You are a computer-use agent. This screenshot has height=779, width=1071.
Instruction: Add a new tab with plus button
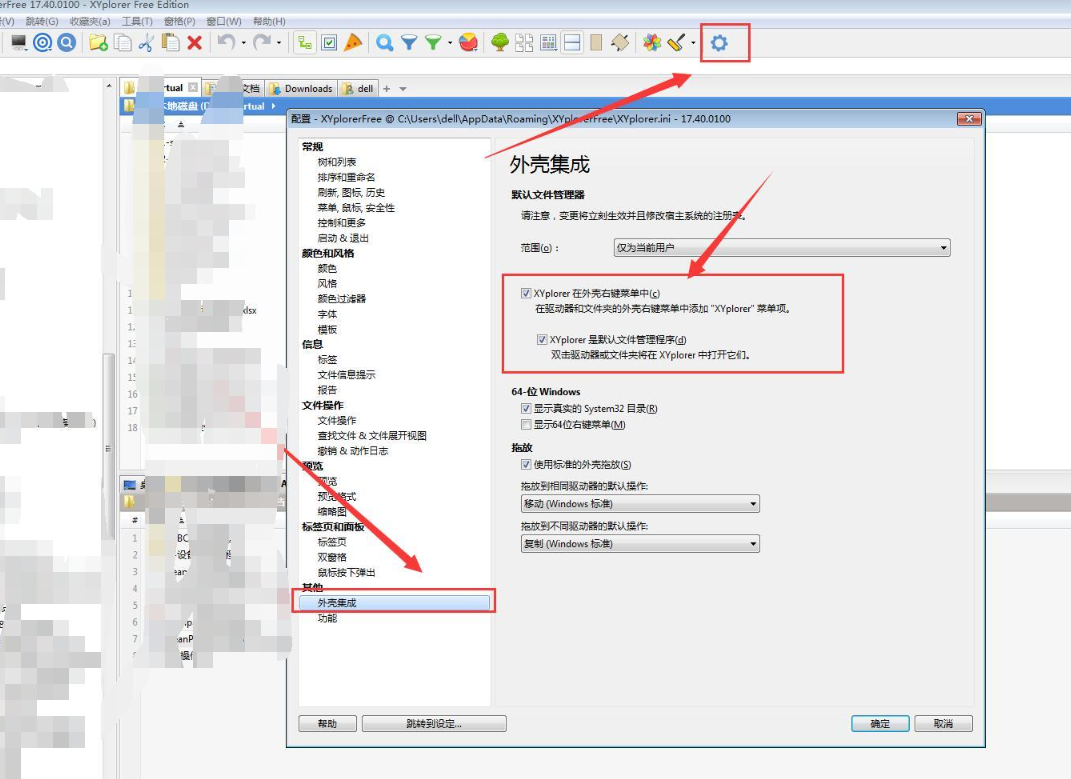click(387, 89)
